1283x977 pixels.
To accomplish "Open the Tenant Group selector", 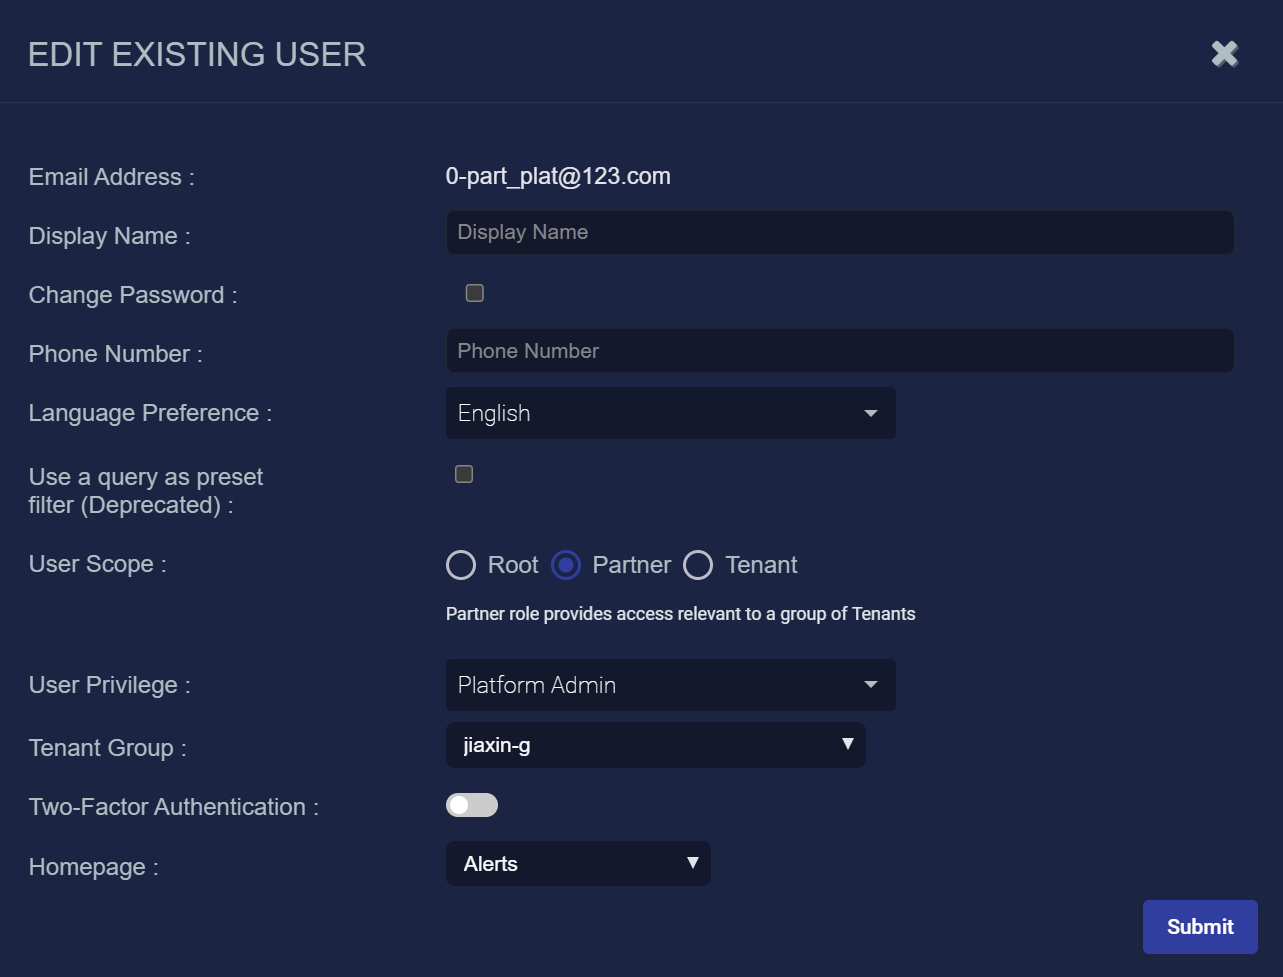I will click(655, 745).
